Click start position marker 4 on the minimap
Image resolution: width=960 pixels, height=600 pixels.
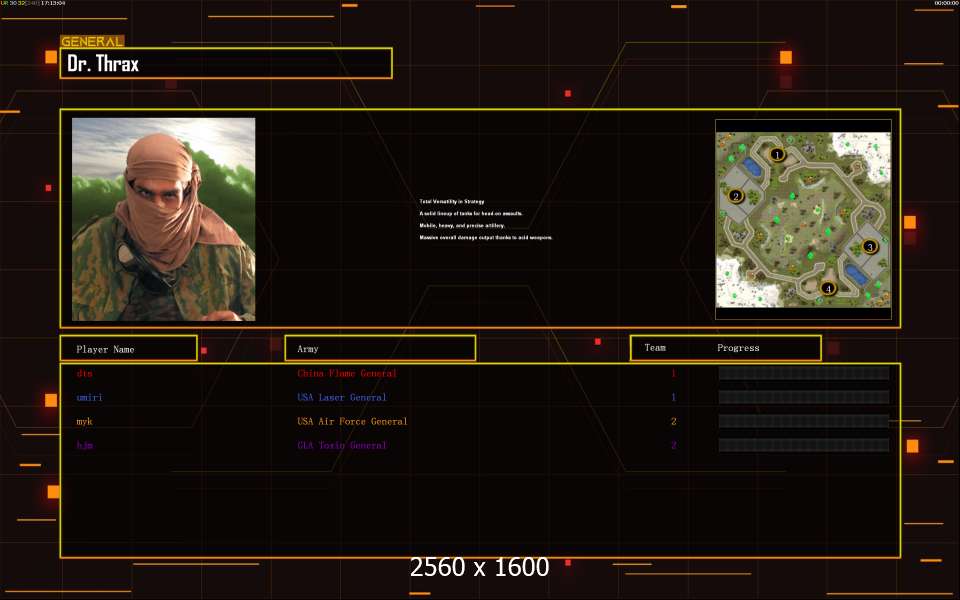[827, 289]
